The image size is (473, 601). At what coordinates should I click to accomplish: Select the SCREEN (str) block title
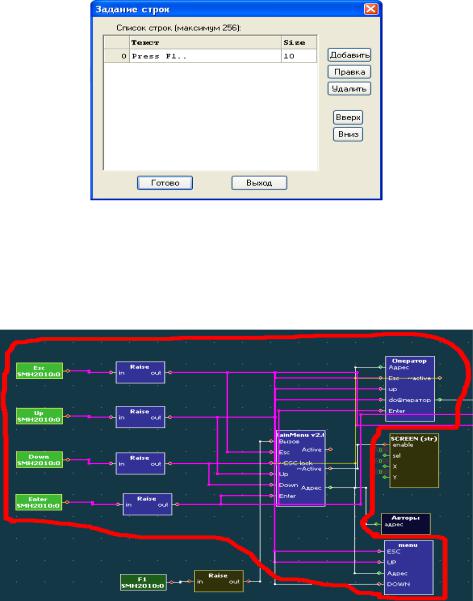[x=414, y=438]
